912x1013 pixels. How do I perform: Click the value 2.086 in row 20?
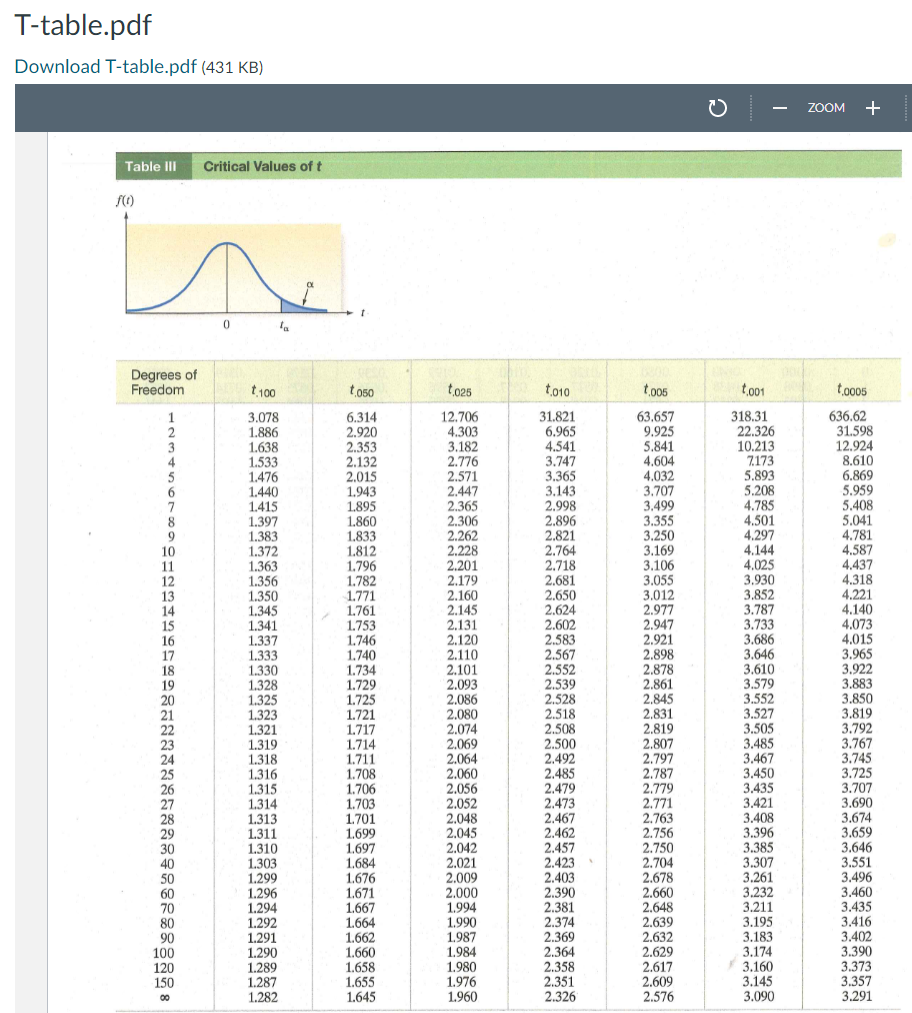pyautogui.click(x=463, y=699)
